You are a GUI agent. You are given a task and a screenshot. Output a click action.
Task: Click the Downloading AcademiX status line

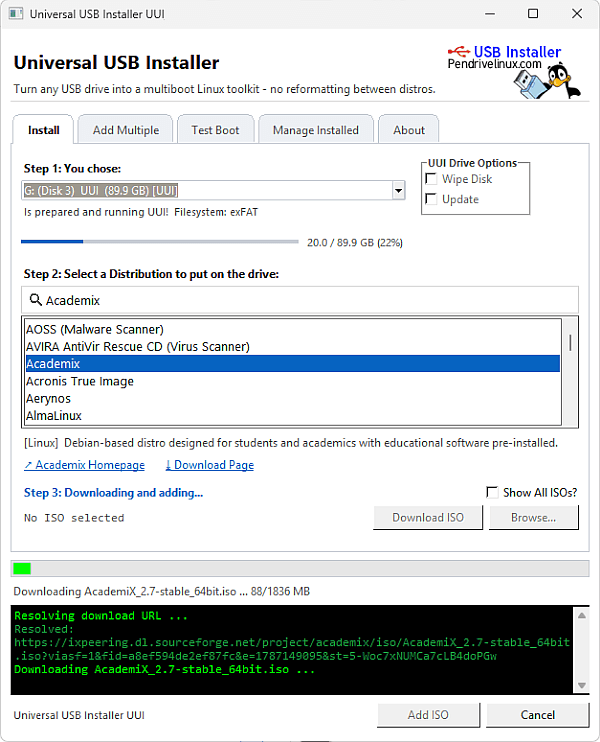tap(161, 591)
